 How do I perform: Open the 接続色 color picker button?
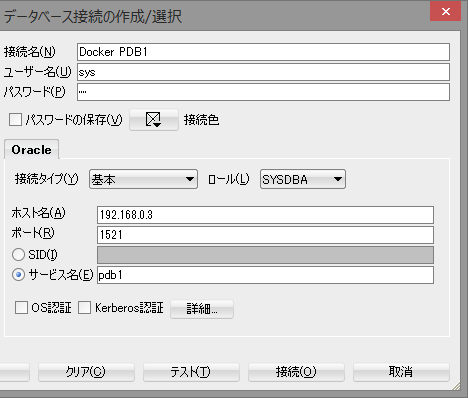[x=154, y=119]
